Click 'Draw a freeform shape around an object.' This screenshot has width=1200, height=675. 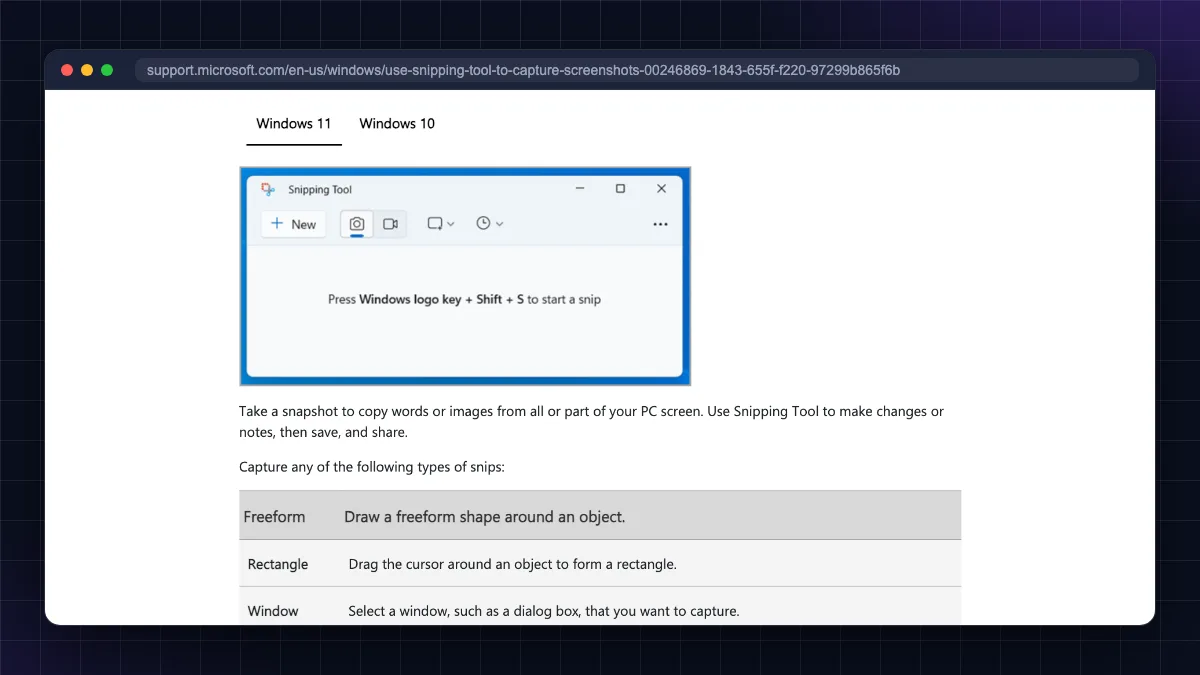pos(485,516)
